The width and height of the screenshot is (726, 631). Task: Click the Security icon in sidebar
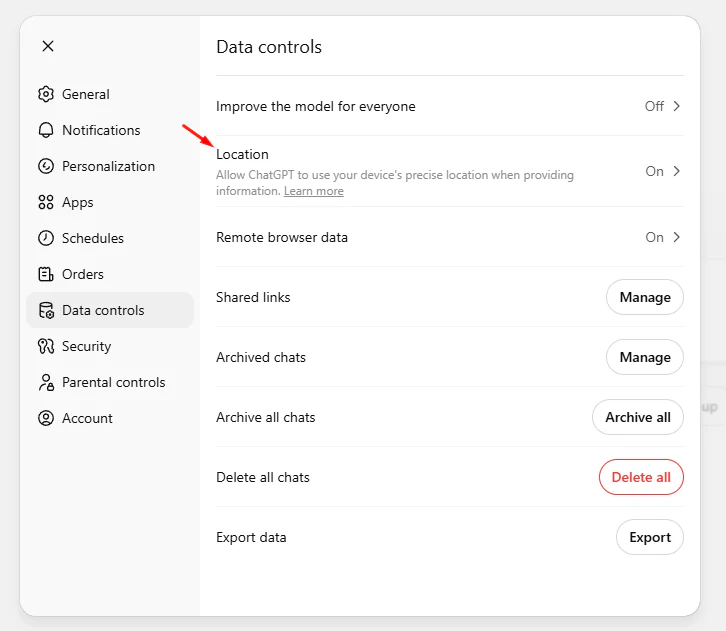pyautogui.click(x=45, y=346)
